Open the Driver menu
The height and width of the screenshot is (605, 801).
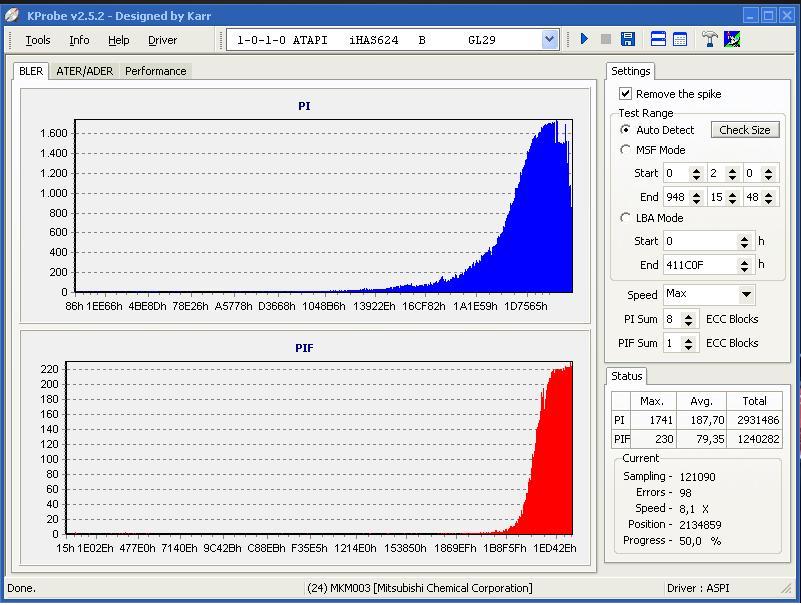(x=162, y=40)
